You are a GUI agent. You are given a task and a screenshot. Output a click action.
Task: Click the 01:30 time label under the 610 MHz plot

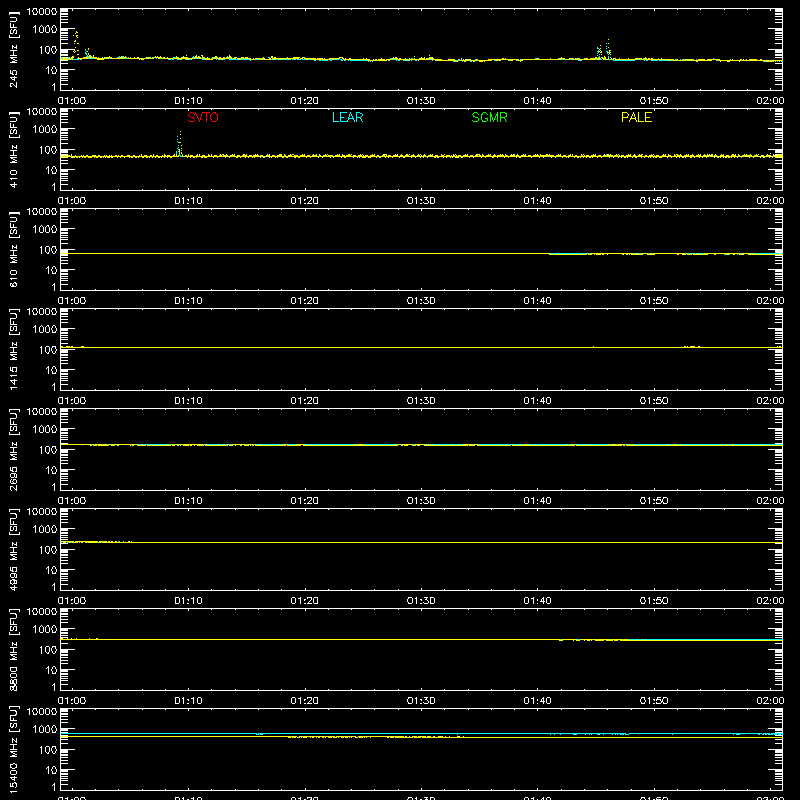point(421,301)
